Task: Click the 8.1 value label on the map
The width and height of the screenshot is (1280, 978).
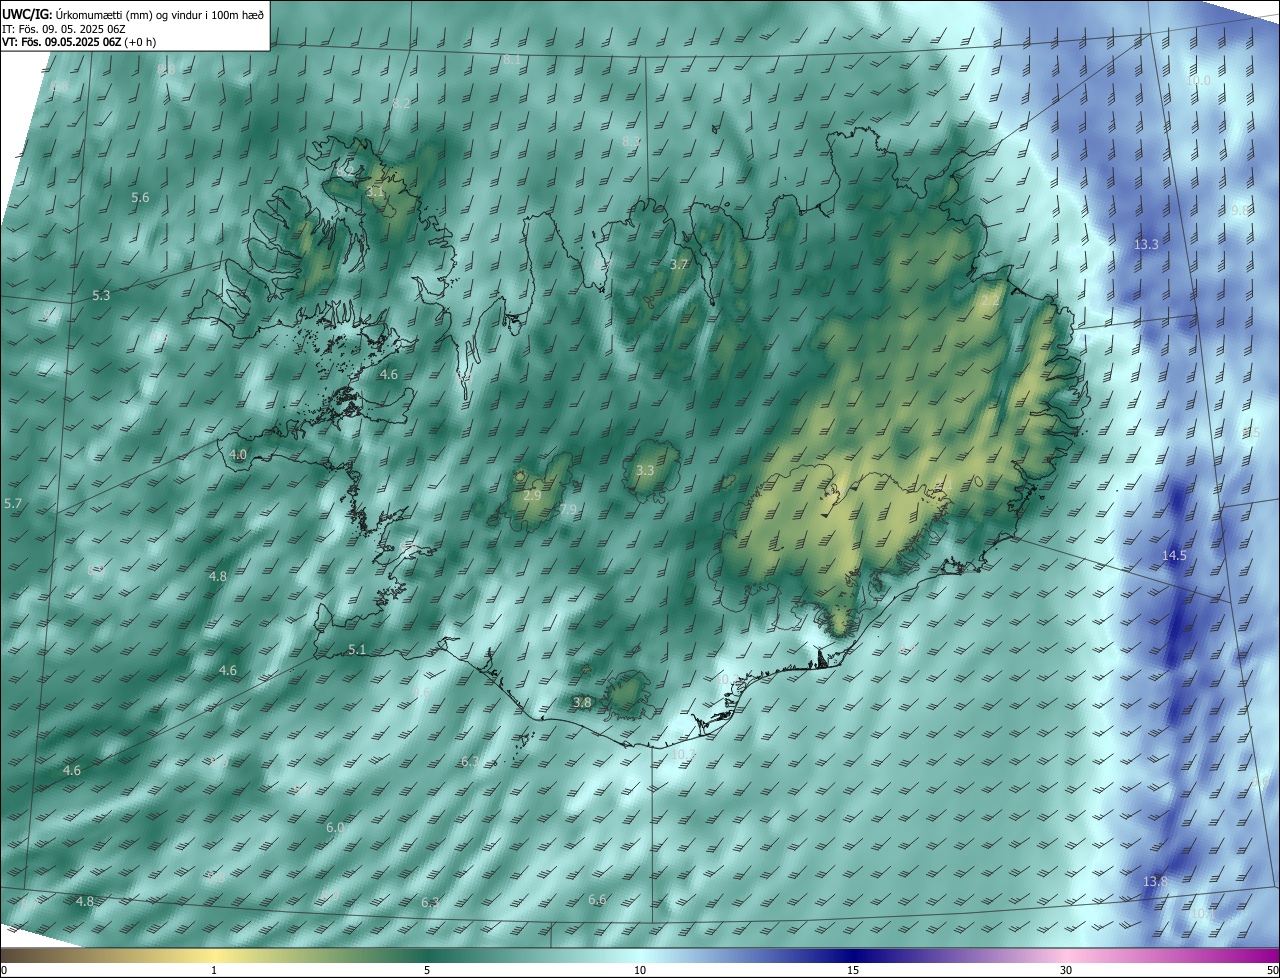Action: [511, 60]
